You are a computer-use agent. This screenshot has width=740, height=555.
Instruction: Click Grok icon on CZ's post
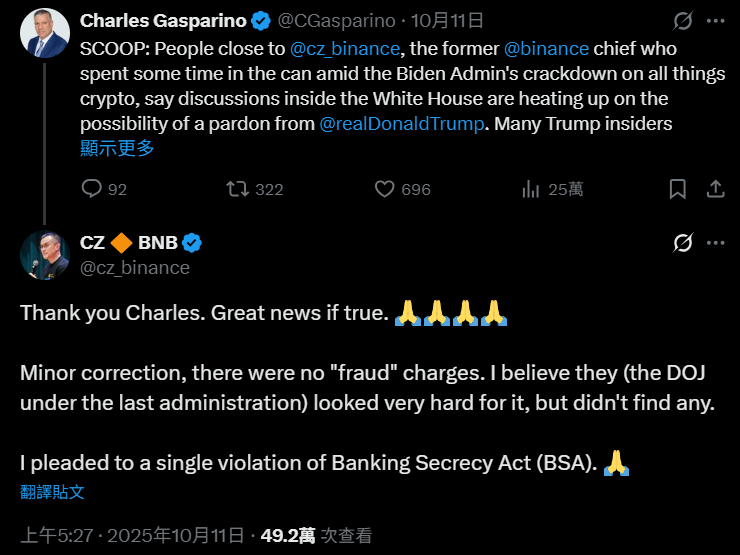coord(684,243)
